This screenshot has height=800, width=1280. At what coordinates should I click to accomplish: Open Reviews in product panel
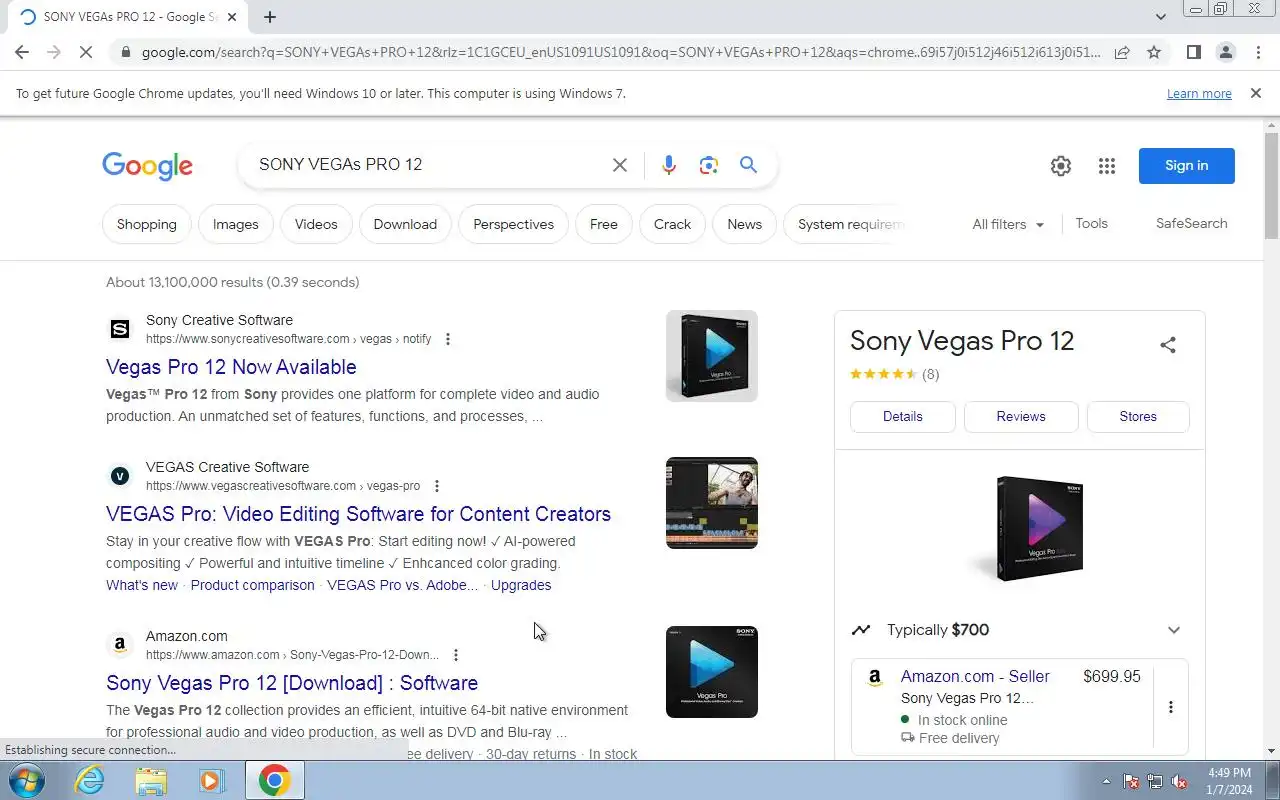pos(1021,416)
